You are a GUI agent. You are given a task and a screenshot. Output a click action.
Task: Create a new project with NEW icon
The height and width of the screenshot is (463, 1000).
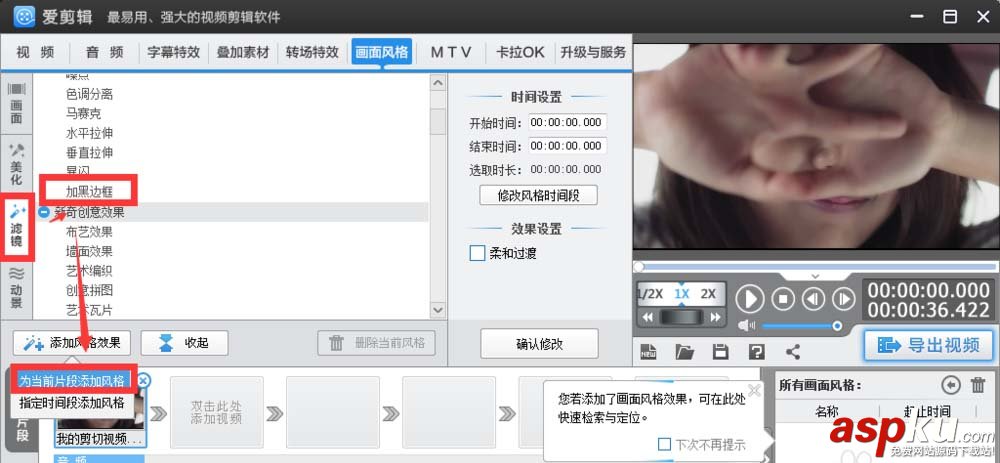[649, 351]
